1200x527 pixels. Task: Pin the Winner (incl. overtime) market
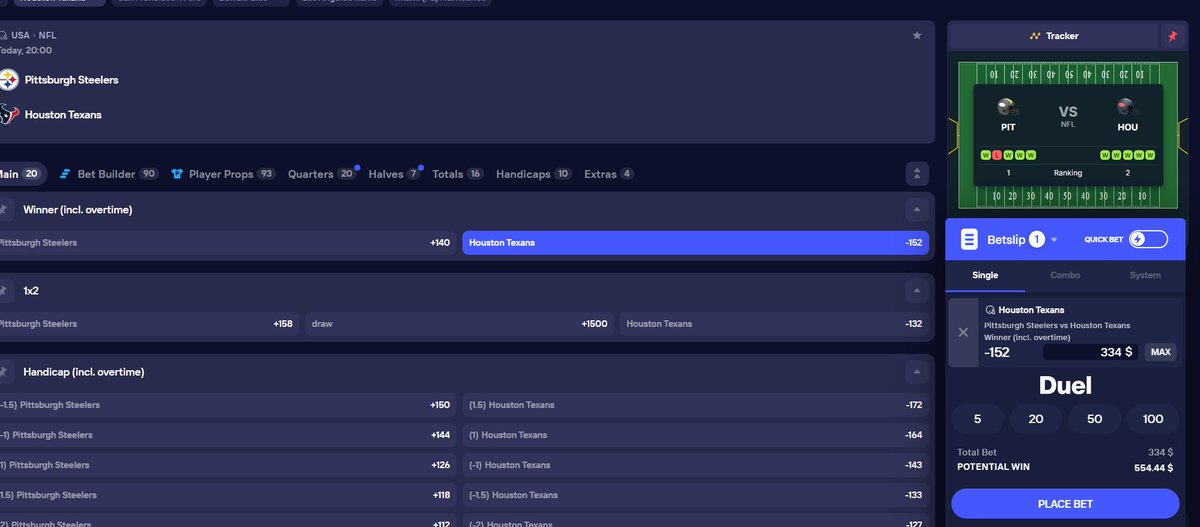click(3, 210)
